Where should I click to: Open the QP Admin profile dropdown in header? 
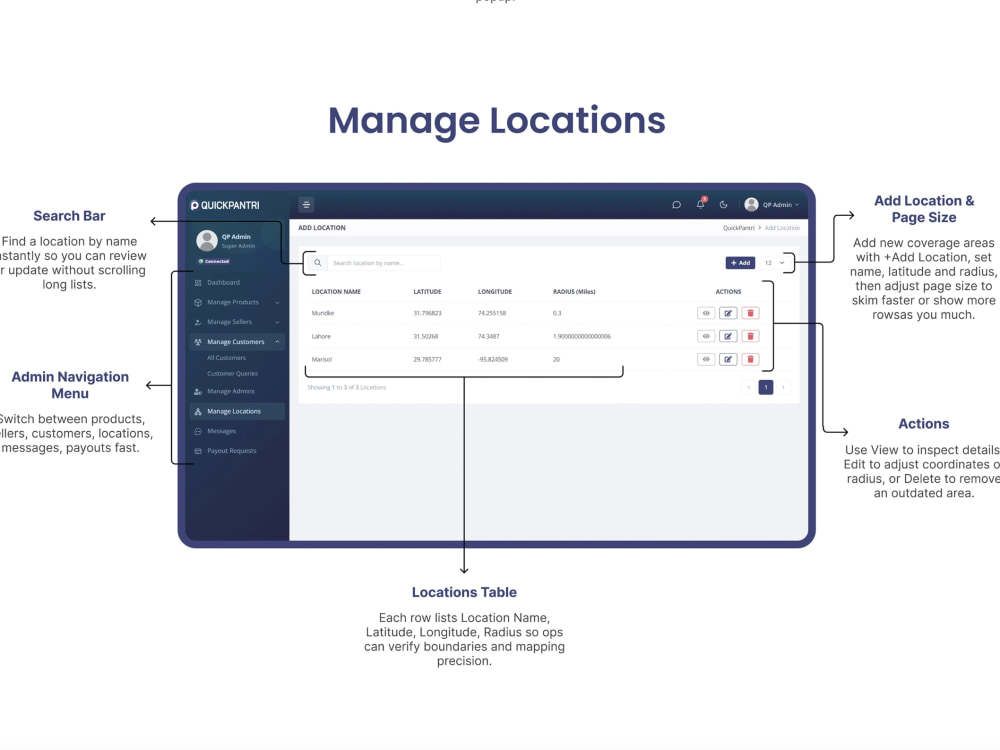[x=772, y=205]
